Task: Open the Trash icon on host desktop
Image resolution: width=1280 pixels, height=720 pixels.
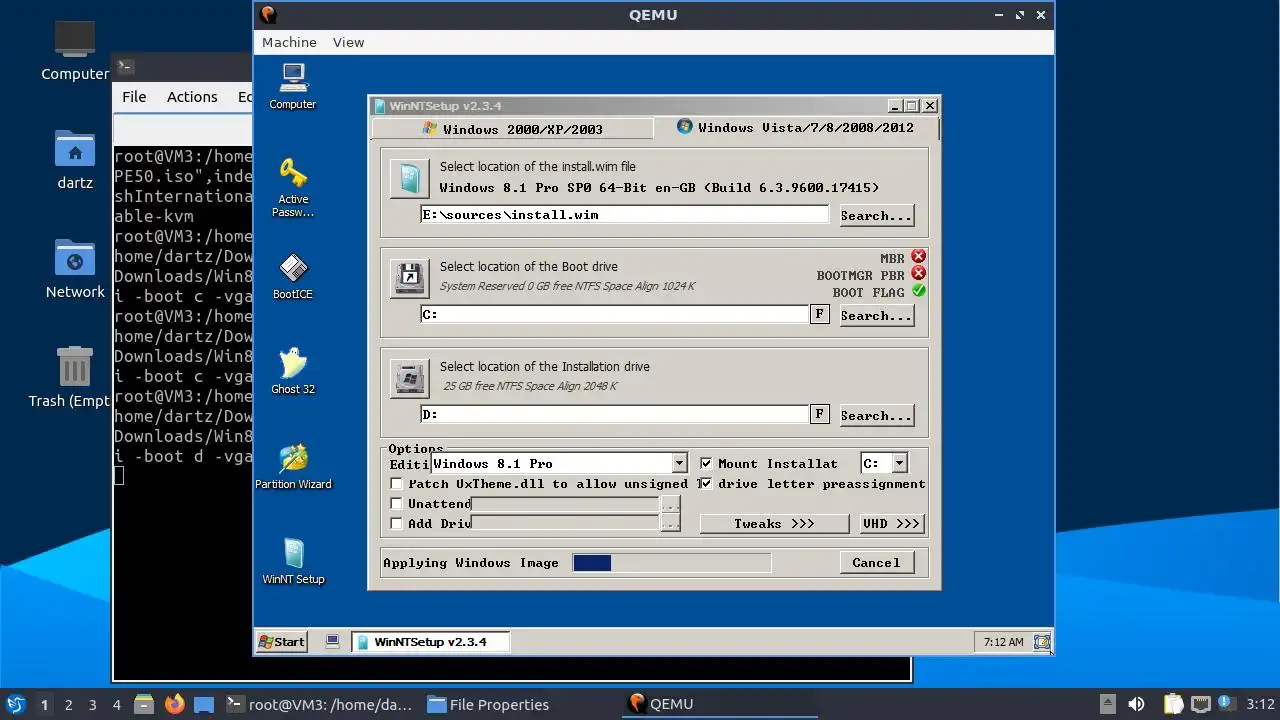Action: pyautogui.click(x=75, y=377)
